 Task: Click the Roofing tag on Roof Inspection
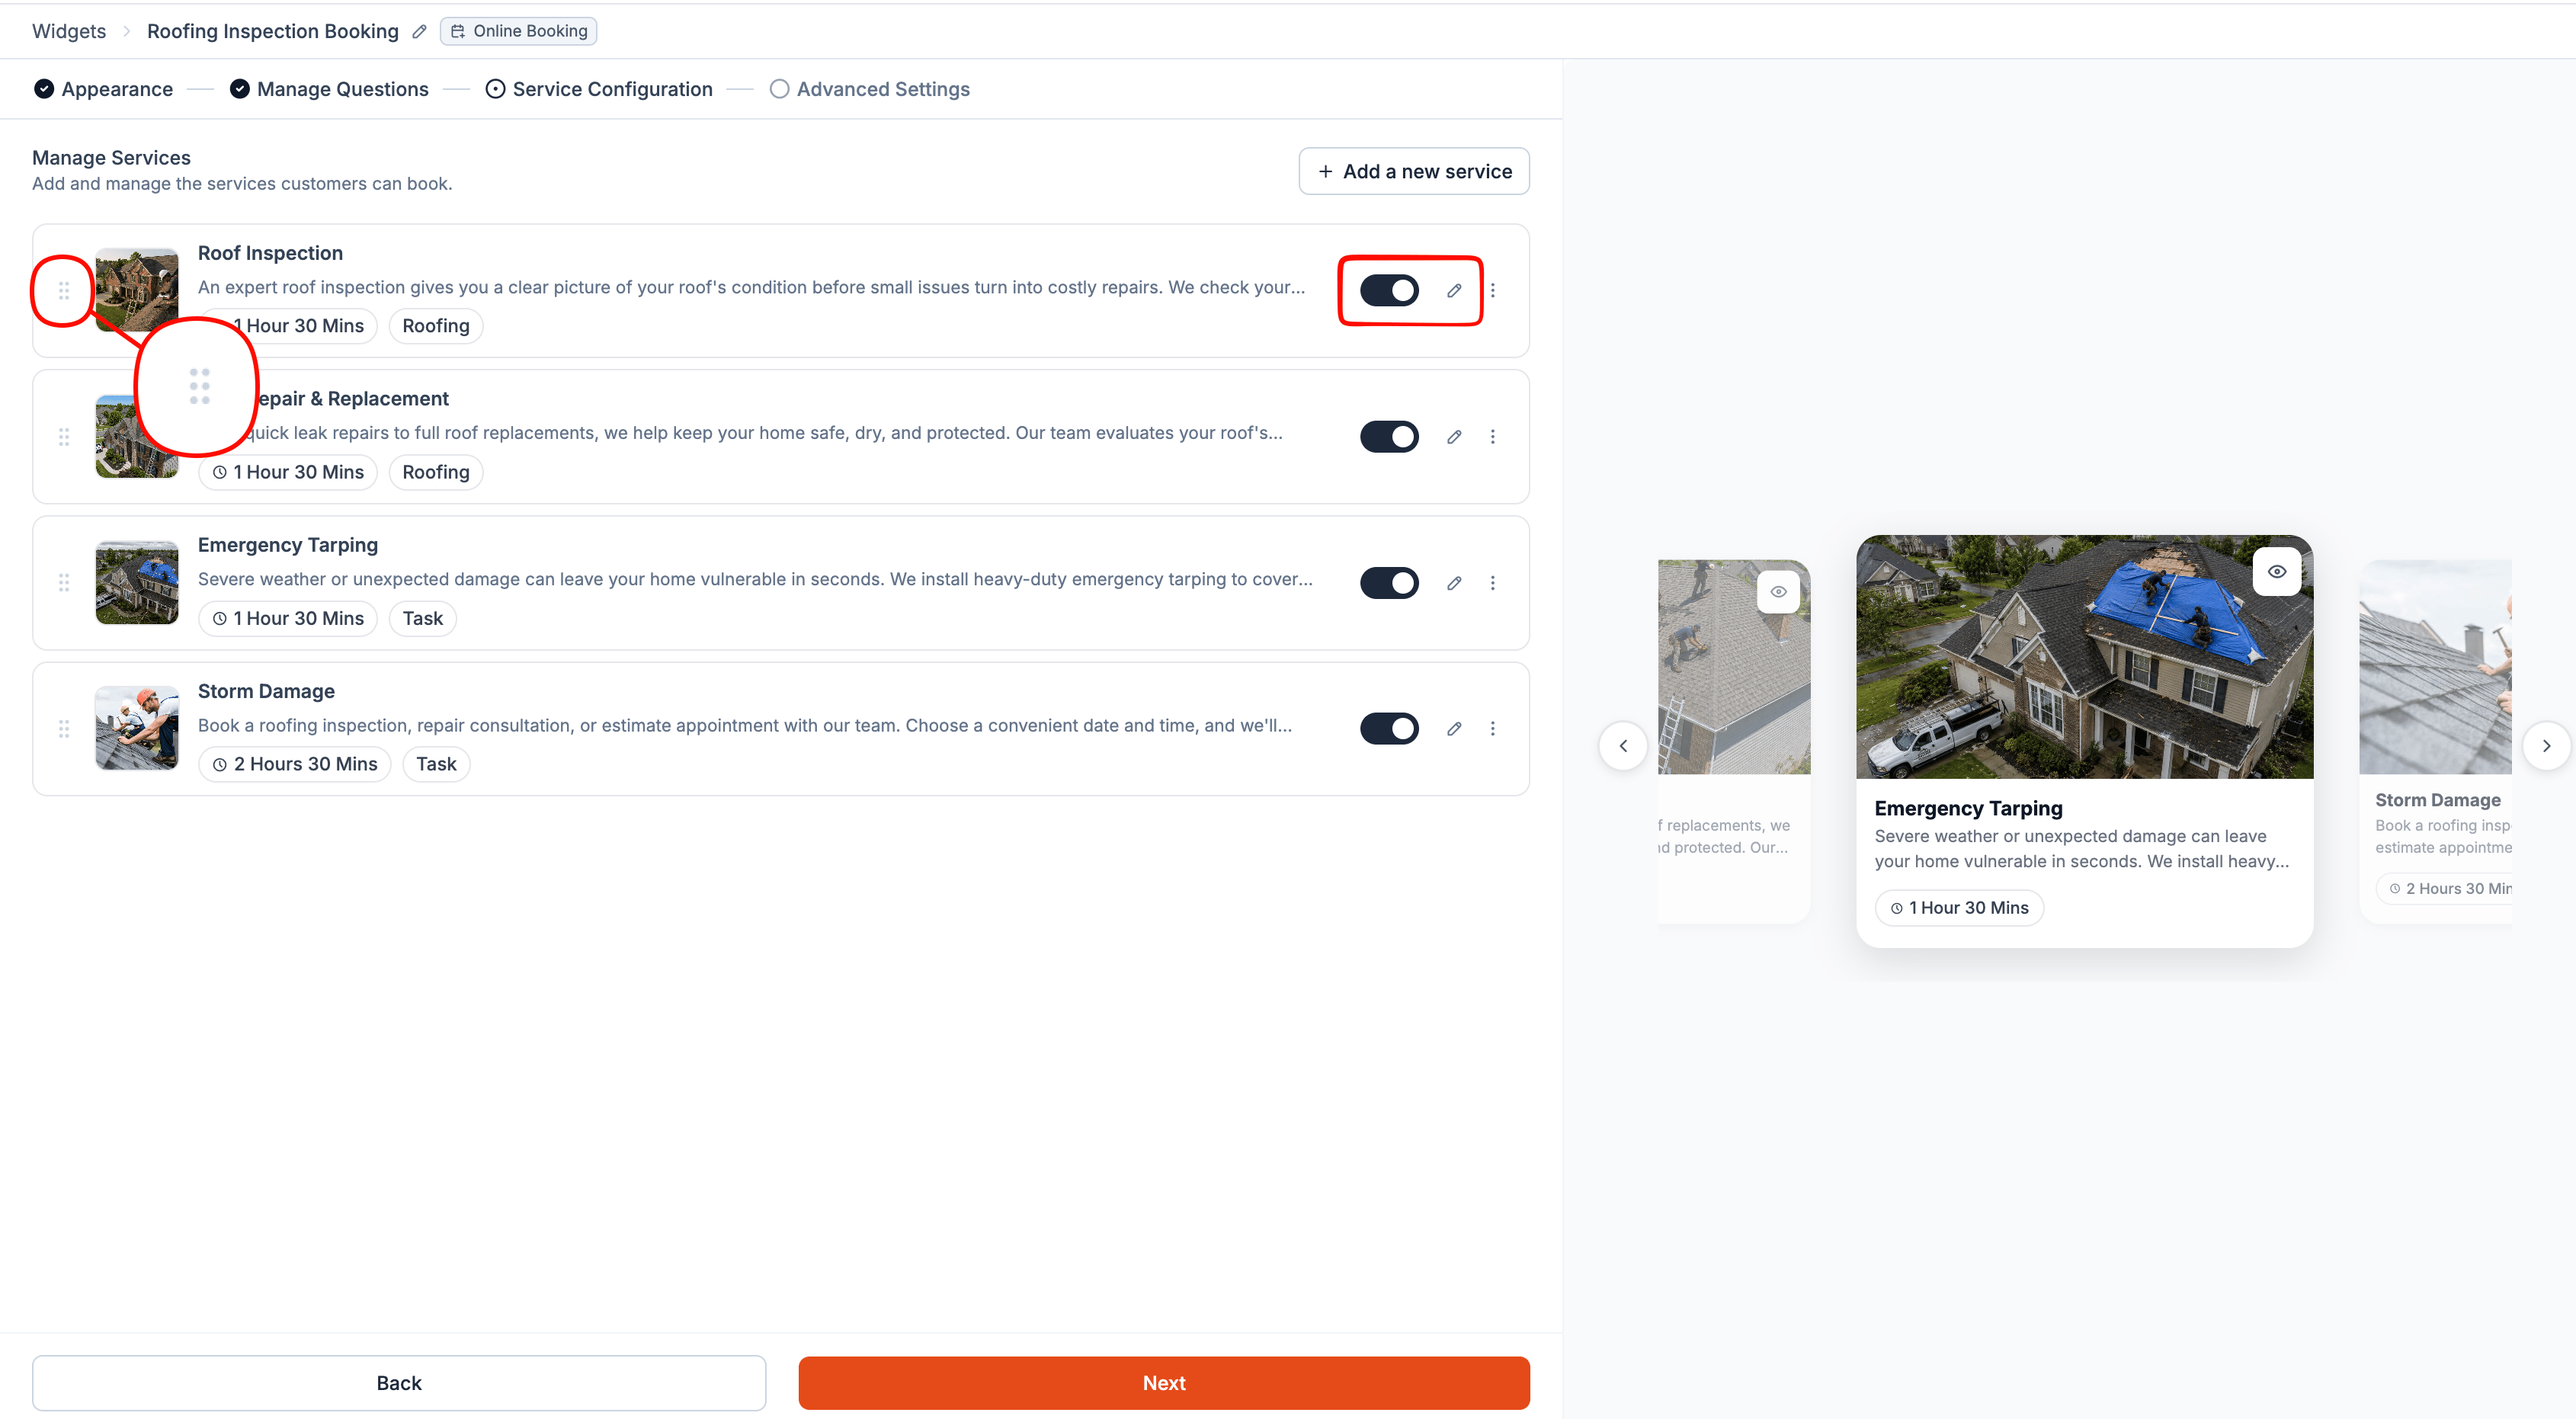[436, 326]
